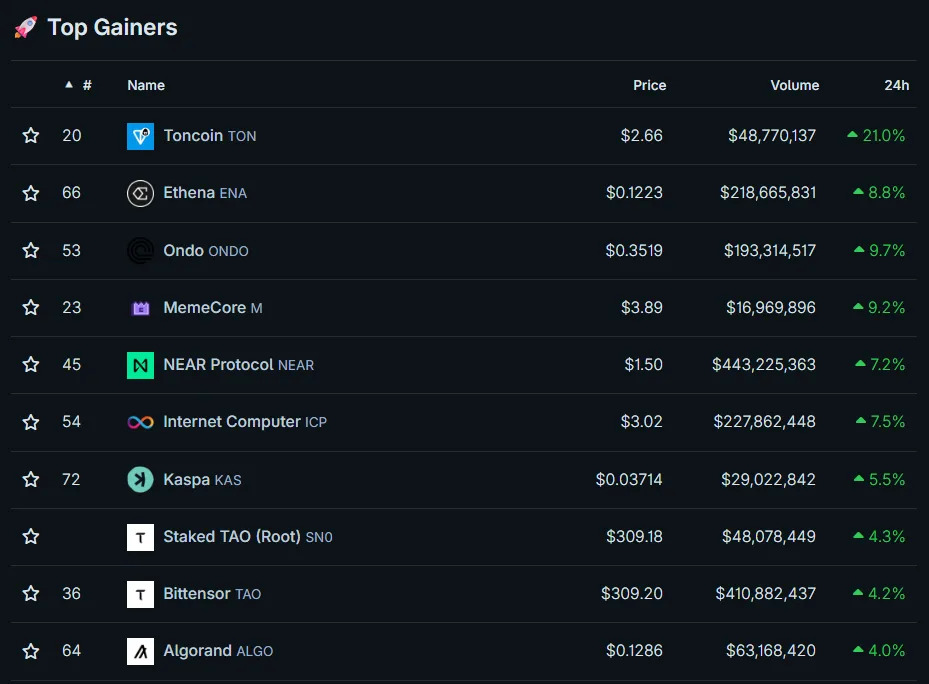The width and height of the screenshot is (929, 684).
Task: Click the Ondo logo icon
Action: point(140,251)
